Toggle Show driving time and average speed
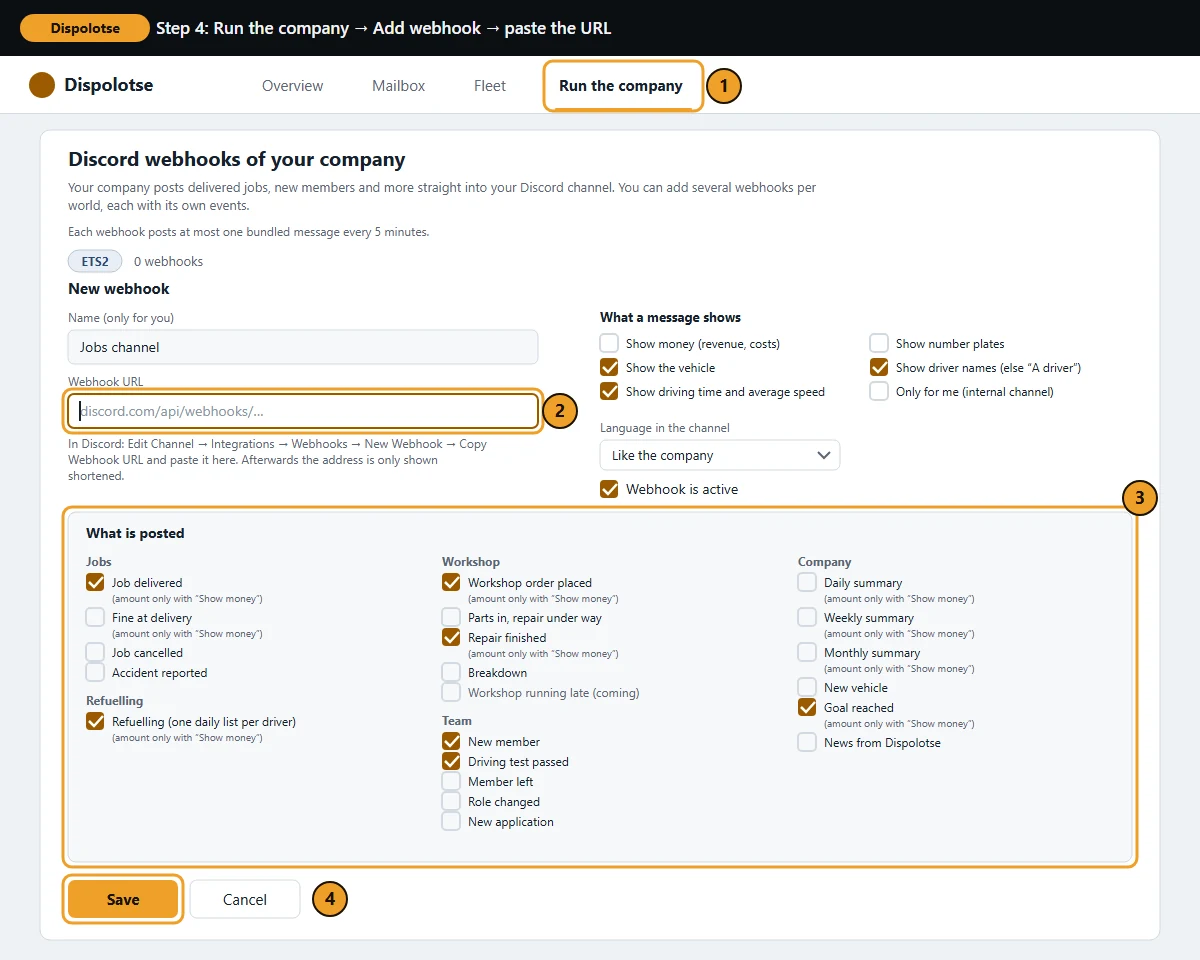Screen dimensions: 1200x960 (x=609, y=391)
